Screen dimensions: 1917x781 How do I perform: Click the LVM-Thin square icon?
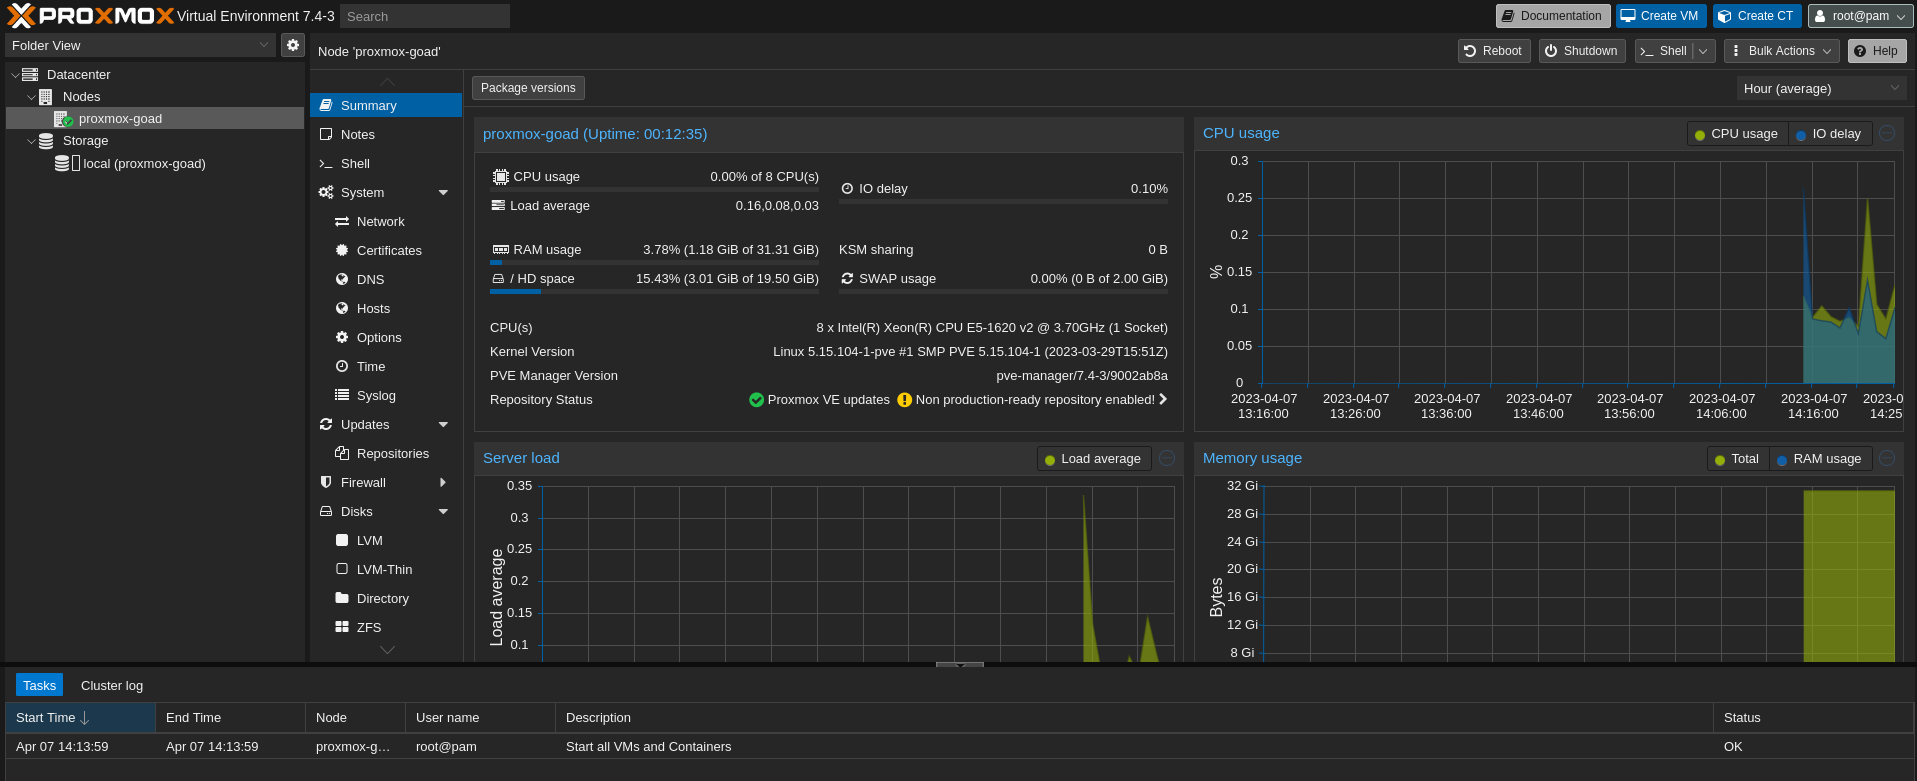click(342, 569)
